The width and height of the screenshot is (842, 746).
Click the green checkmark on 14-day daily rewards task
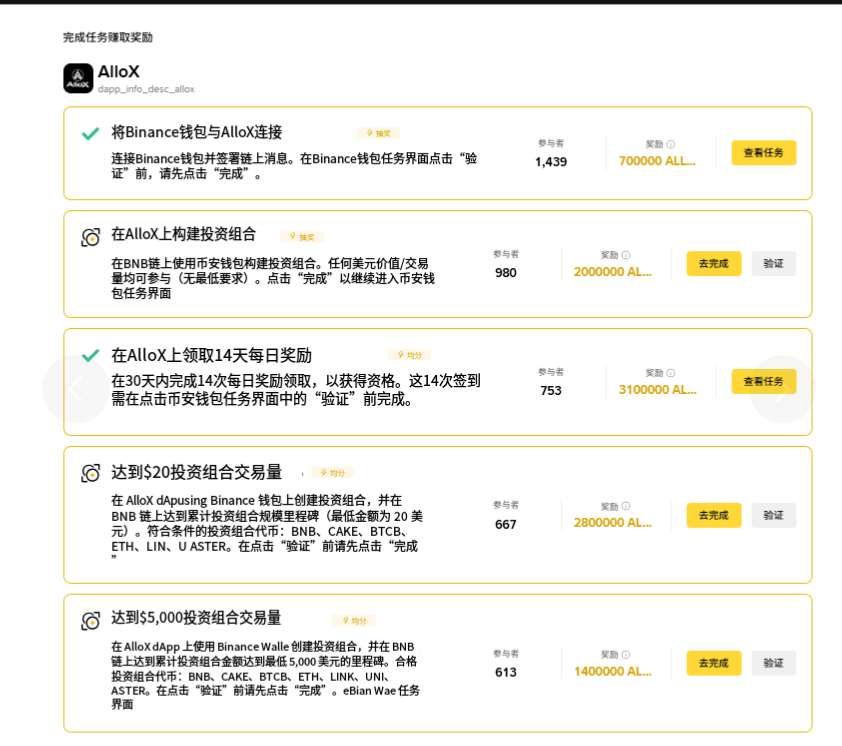(x=90, y=355)
